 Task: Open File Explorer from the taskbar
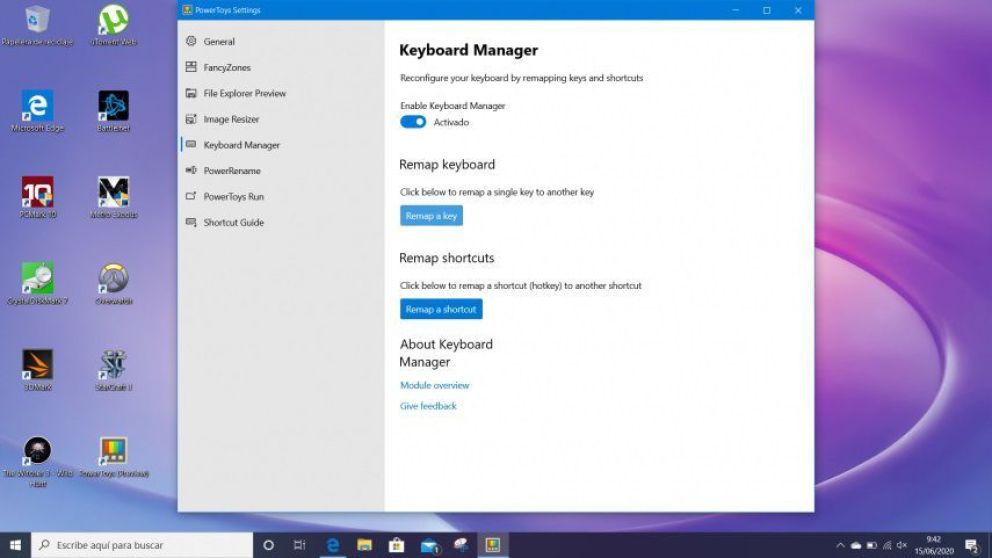click(364, 545)
